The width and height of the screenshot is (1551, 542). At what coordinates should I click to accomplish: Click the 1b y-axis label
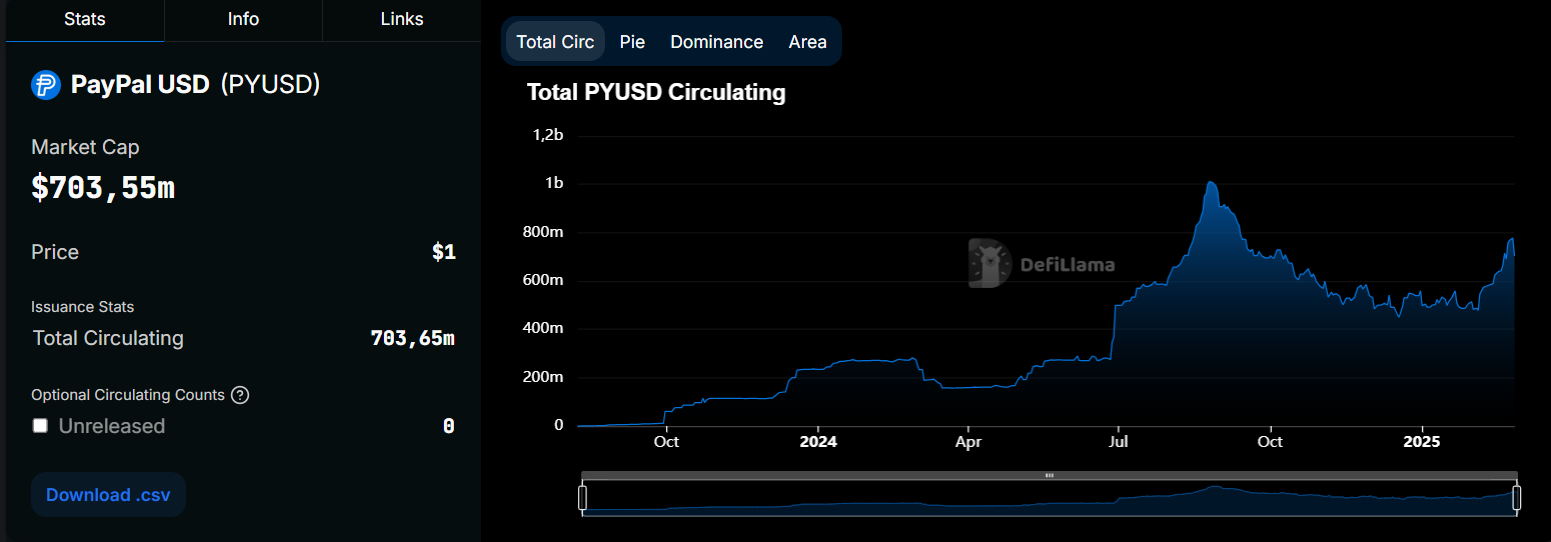(x=554, y=184)
